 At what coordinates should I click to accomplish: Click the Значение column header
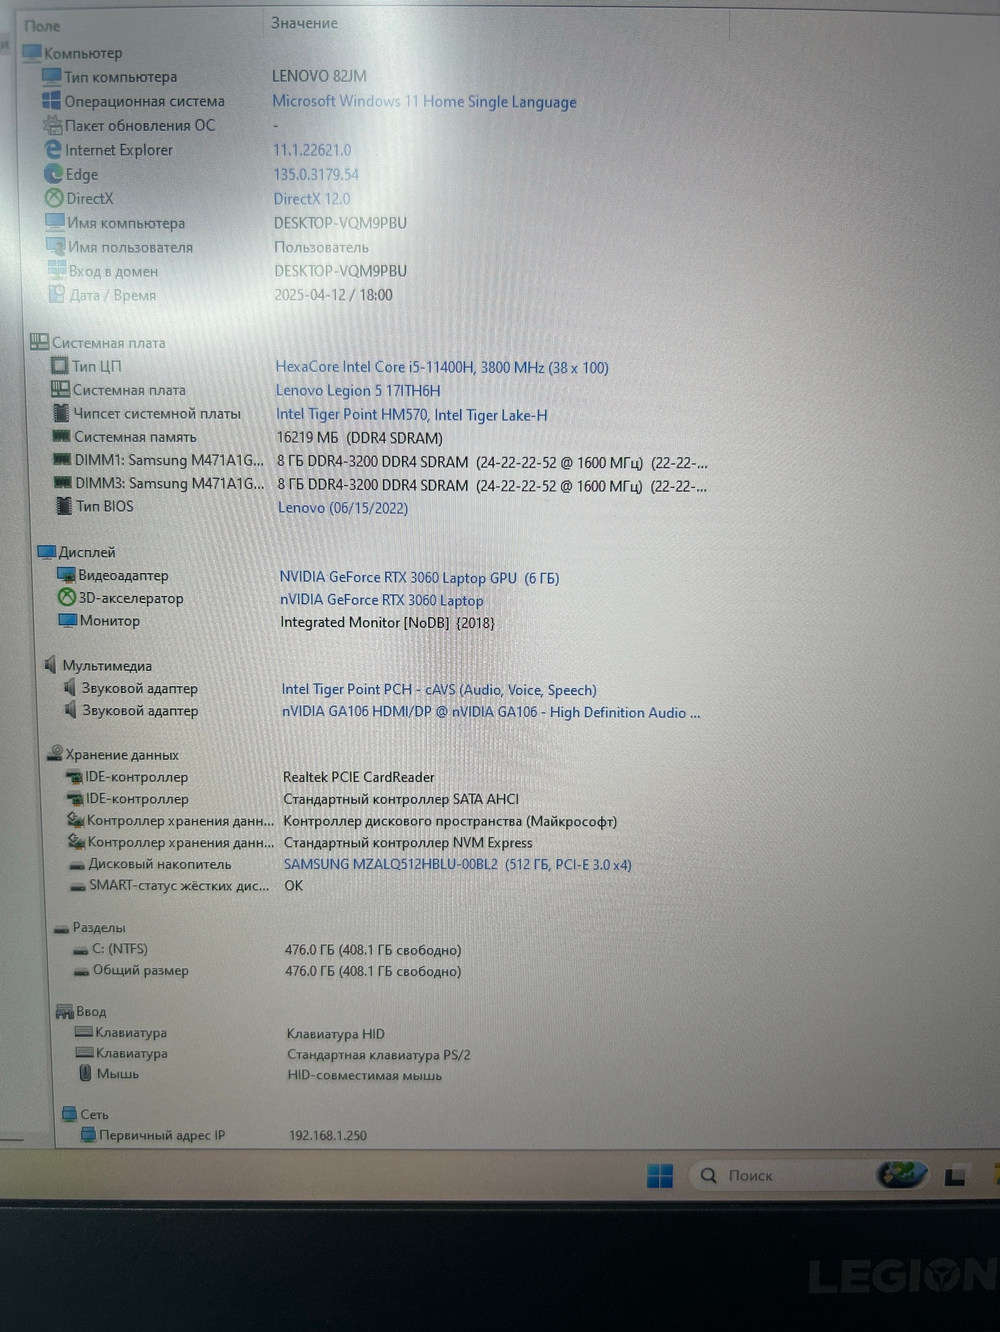pyautogui.click(x=304, y=23)
